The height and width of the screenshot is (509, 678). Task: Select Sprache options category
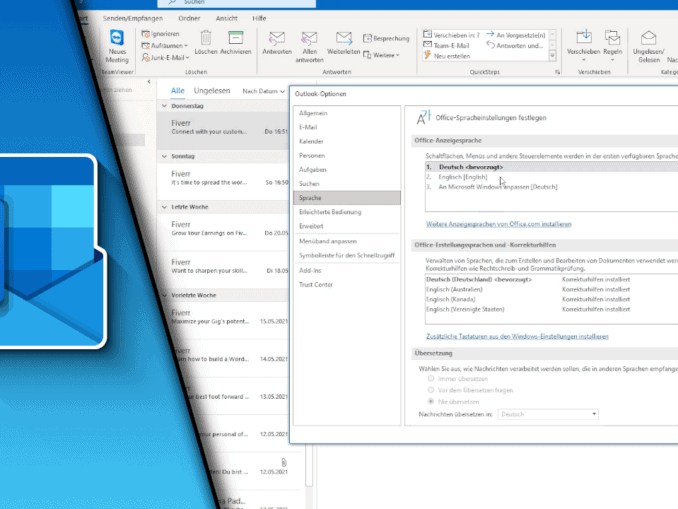pos(347,198)
